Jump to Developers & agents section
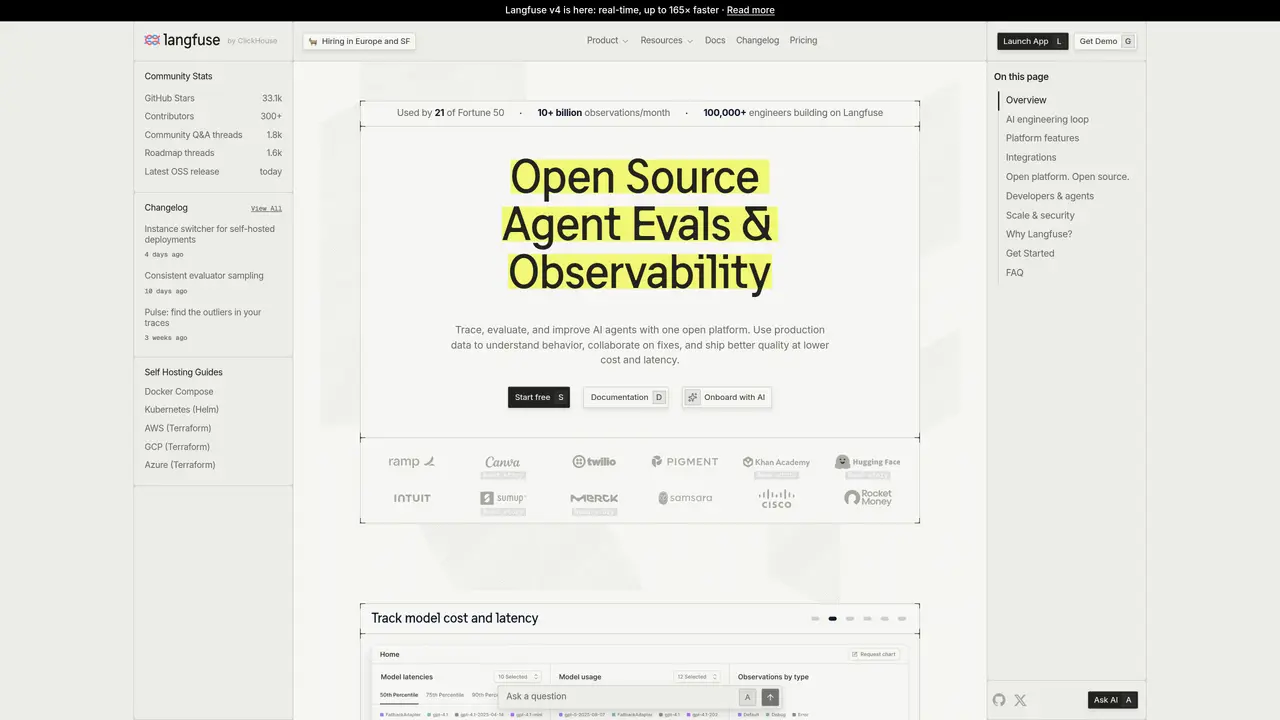The image size is (1280, 720). (x=1050, y=196)
